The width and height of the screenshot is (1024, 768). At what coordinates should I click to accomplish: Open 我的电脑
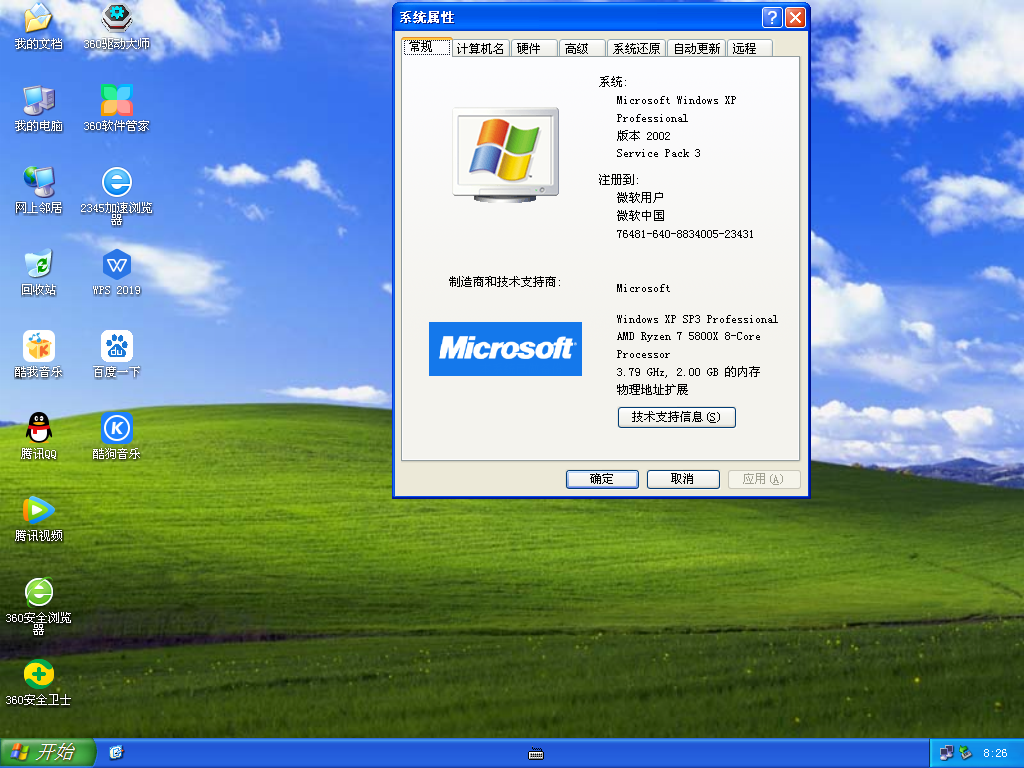37,100
